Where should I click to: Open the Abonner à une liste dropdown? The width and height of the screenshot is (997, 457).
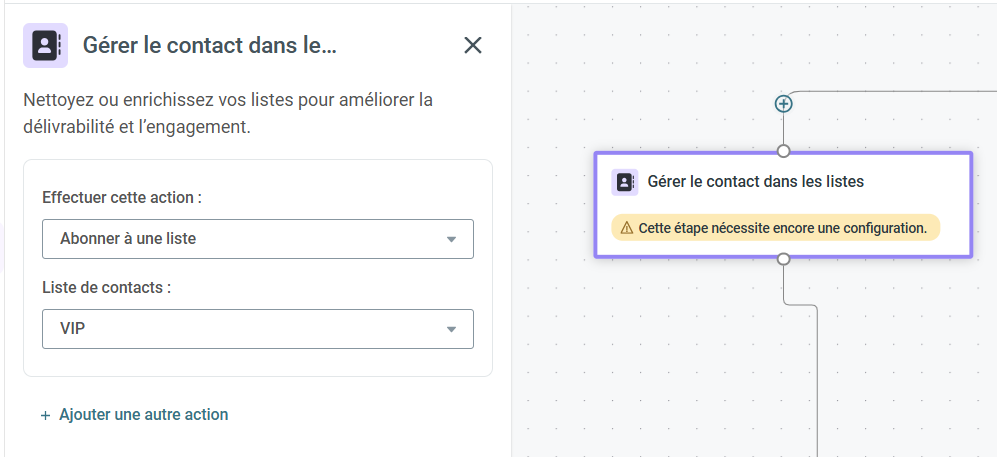tap(258, 239)
